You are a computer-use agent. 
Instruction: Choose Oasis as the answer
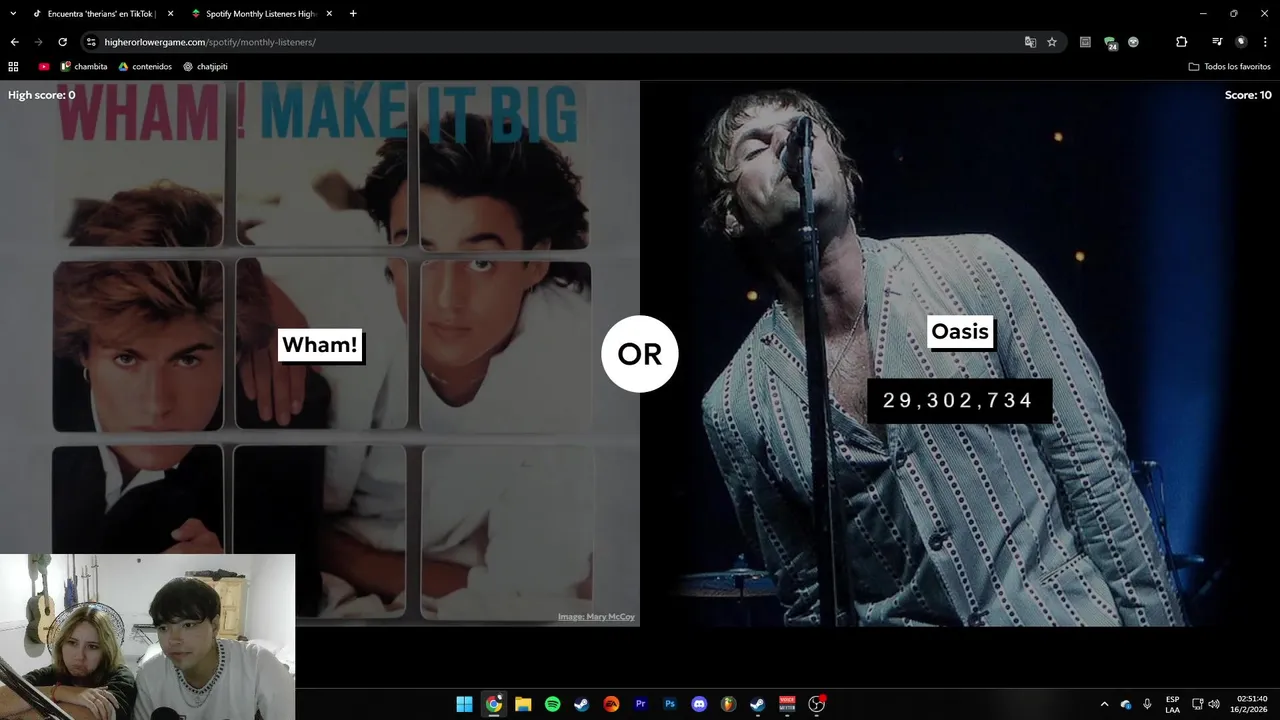(x=960, y=331)
